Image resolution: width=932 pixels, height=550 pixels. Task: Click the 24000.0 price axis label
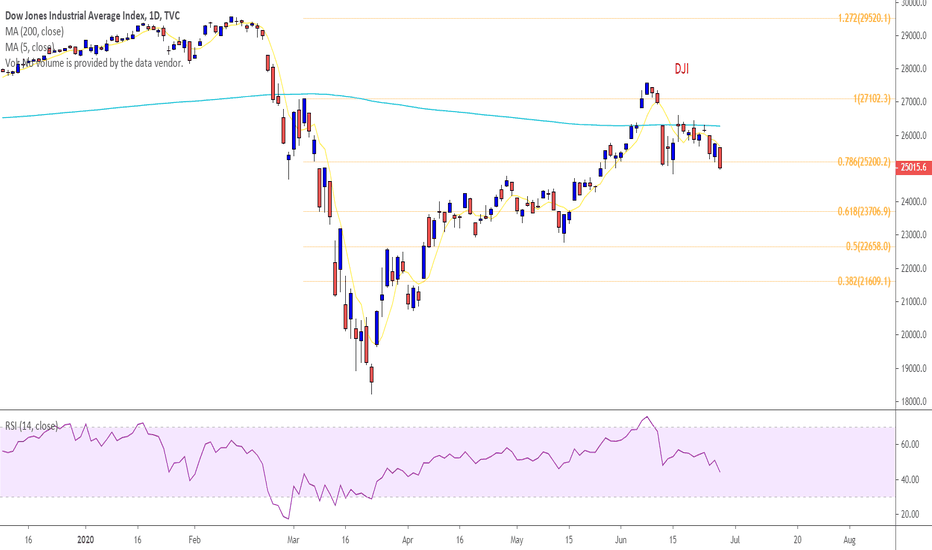click(x=914, y=202)
